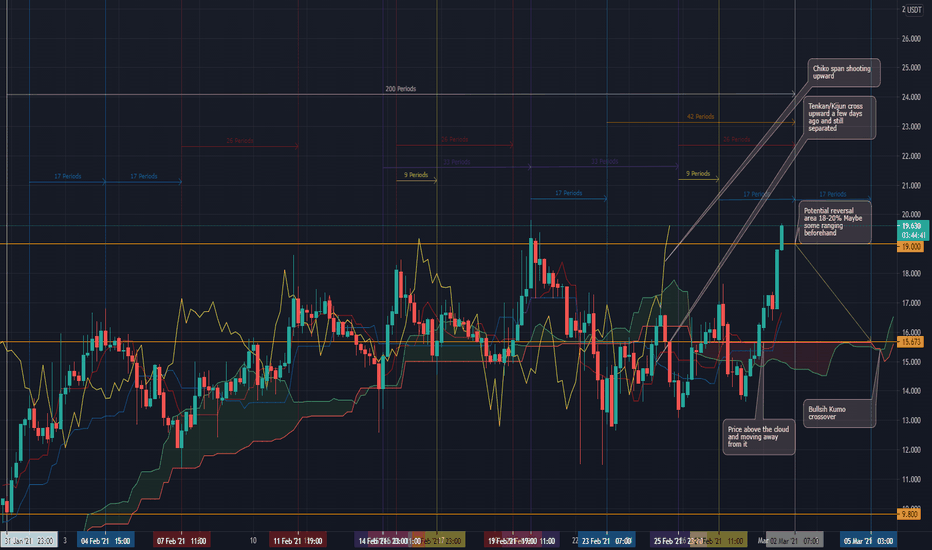Click the countdown timer 03:44:41 under current price
The image size is (932, 550).
913,235
